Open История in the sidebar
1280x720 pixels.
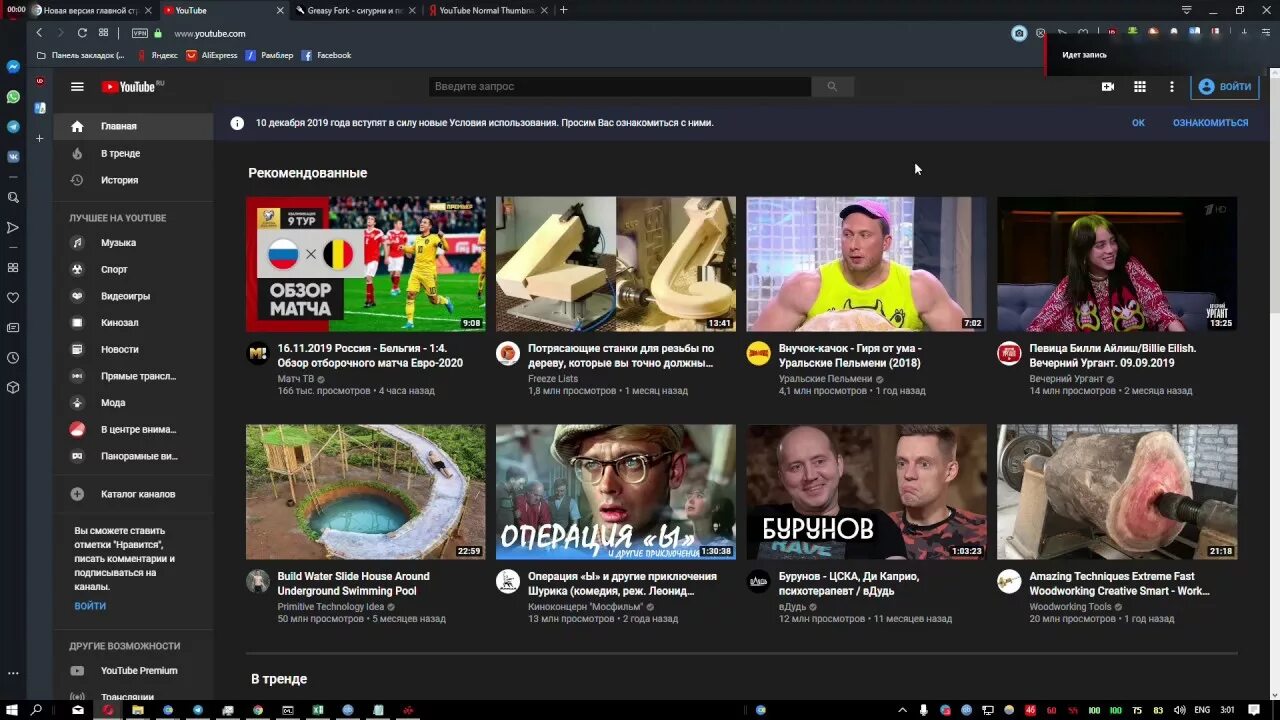(133, 180)
